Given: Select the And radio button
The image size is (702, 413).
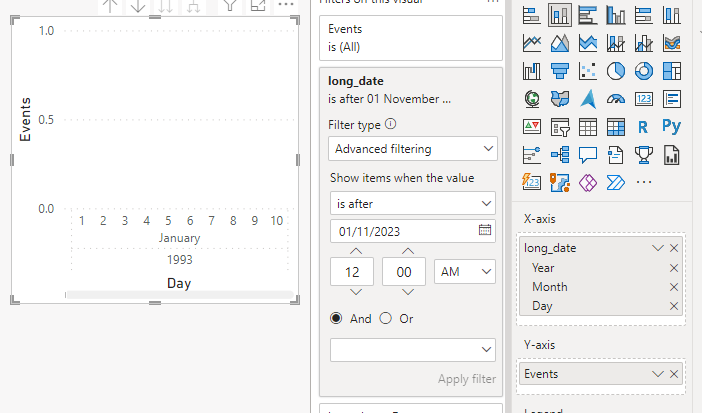Looking at the screenshot, I should [x=336, y=318].
